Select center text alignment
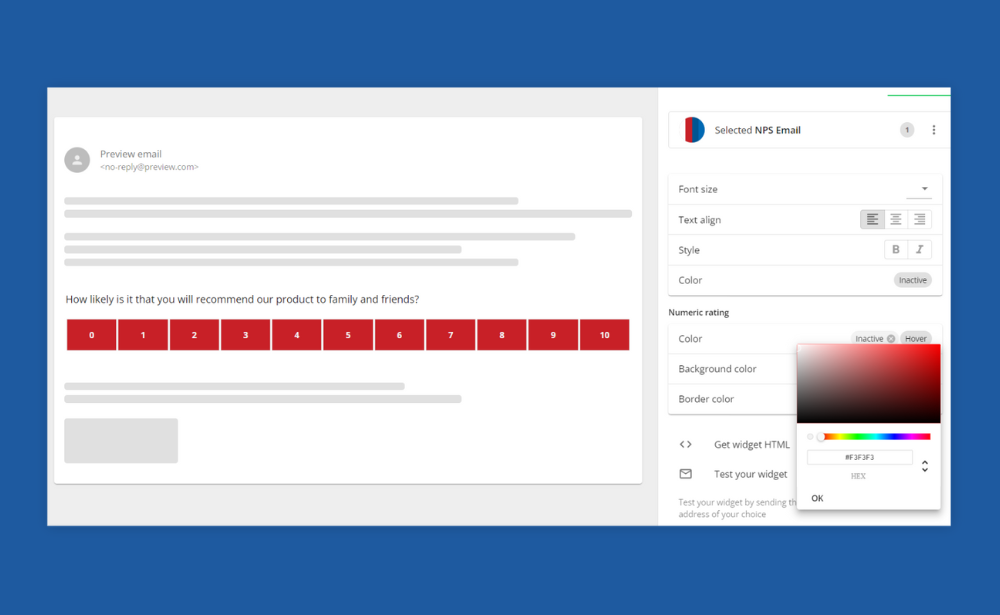 pos(897,219)
